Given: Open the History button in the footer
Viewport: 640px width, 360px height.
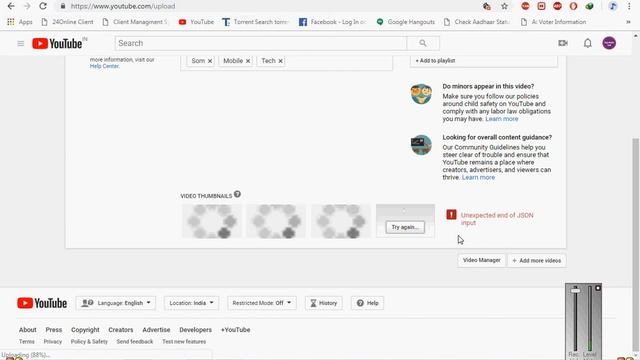Looking at the screenshot, I should coord(324,303).
